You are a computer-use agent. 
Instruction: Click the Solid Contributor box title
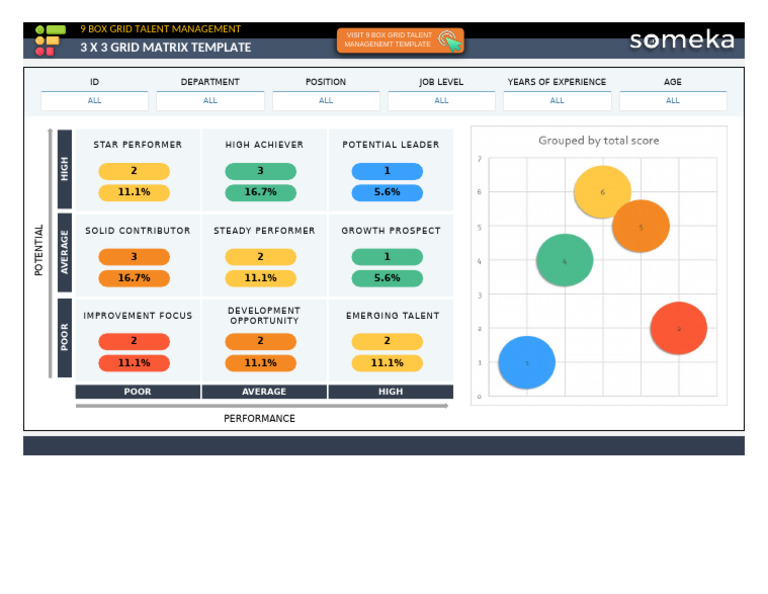pyautogui.click(x=138, y=231)
